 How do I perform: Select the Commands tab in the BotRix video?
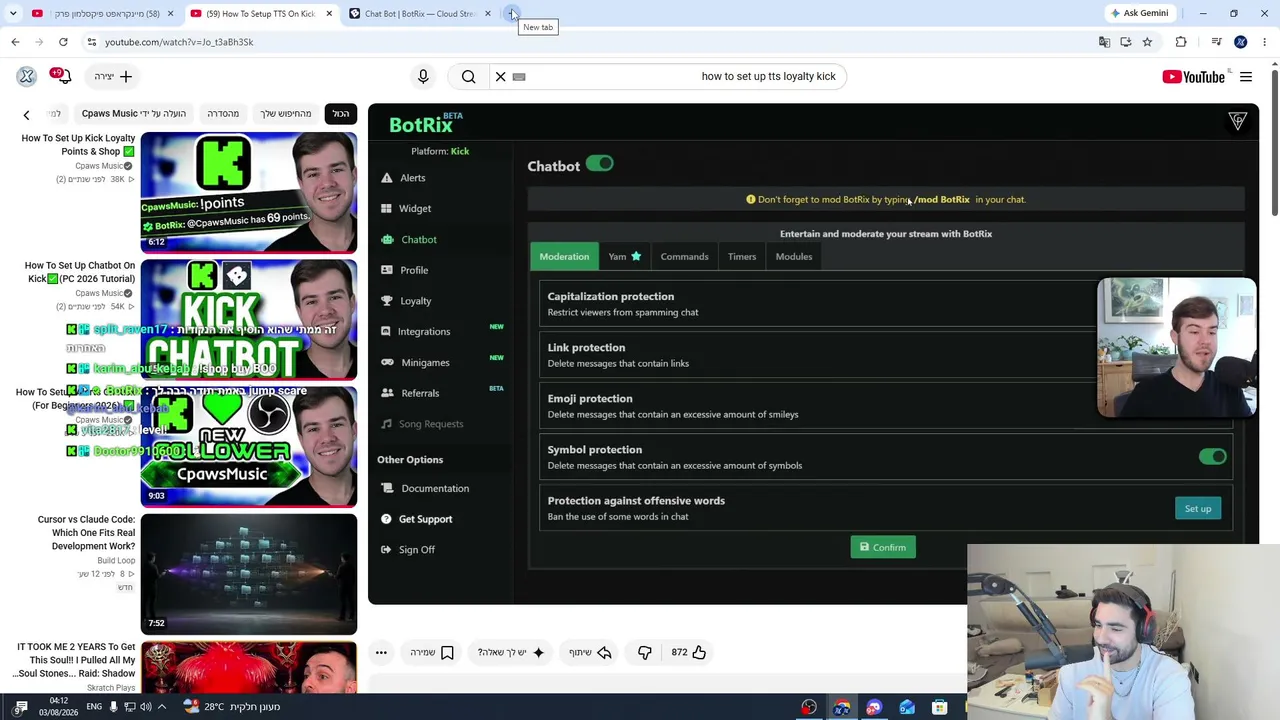point(684,257)
